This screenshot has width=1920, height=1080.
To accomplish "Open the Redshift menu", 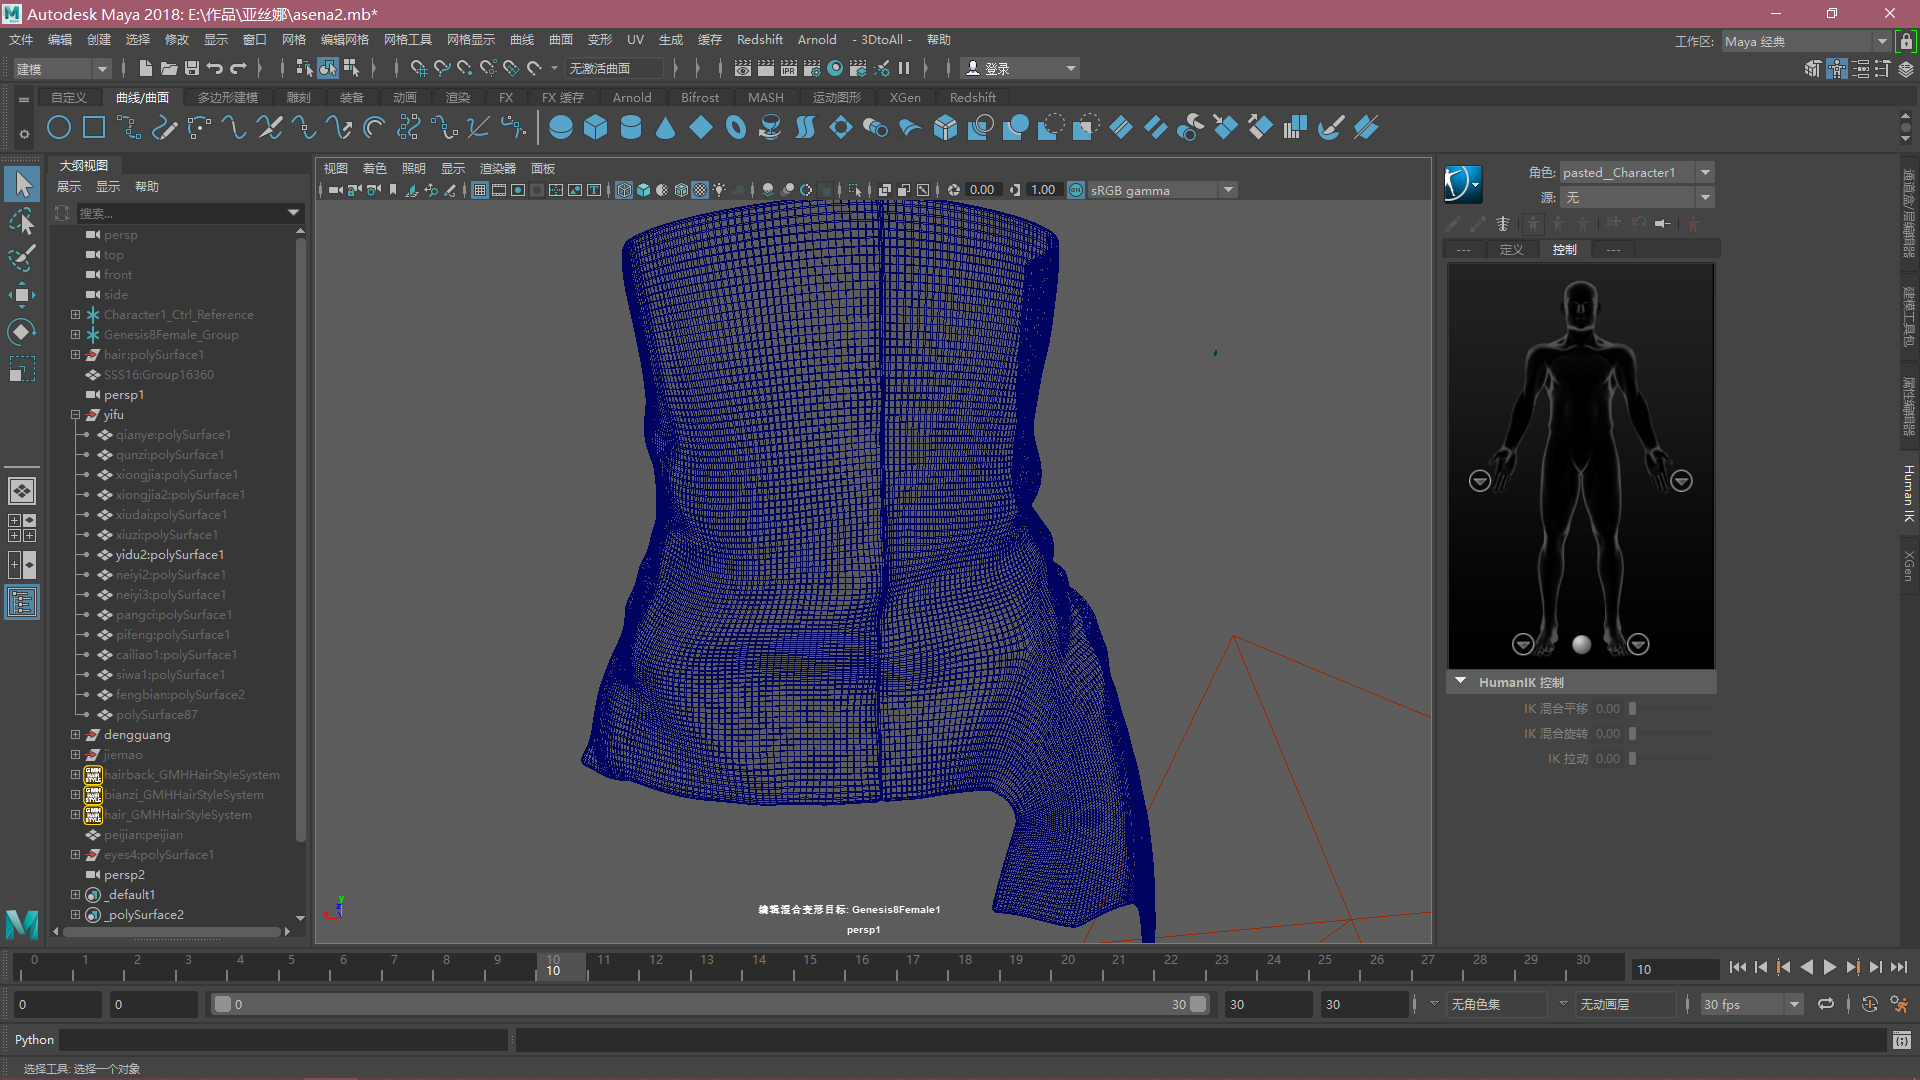I will coord(759,40).
